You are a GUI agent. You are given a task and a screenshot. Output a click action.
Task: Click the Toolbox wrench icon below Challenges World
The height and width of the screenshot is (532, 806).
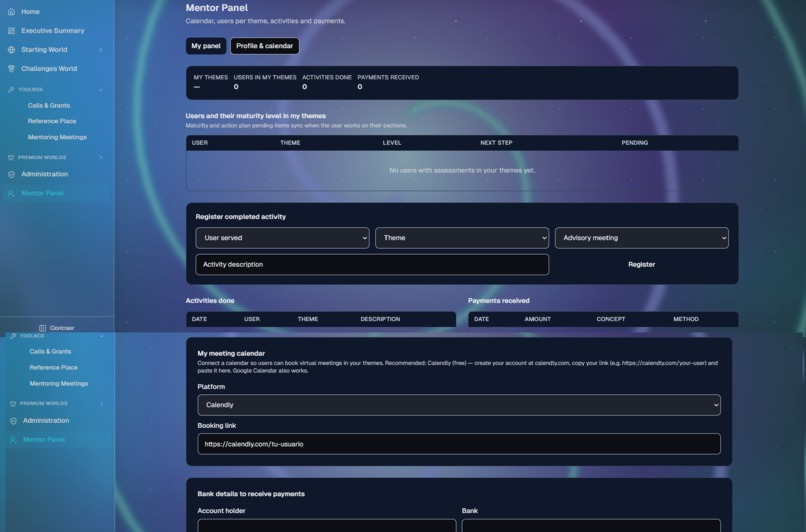pos(11,89)
